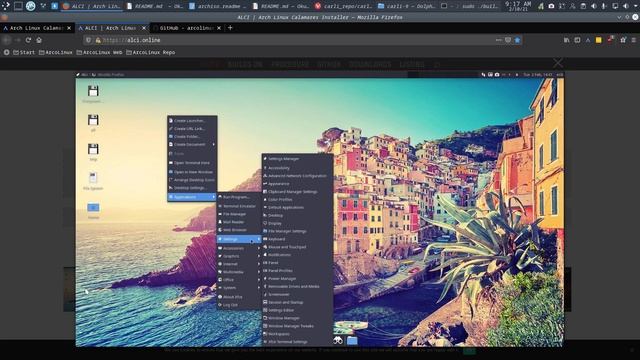
Task: Expand the System submenu
Action: pyautogui.click(x=239, y=287)
